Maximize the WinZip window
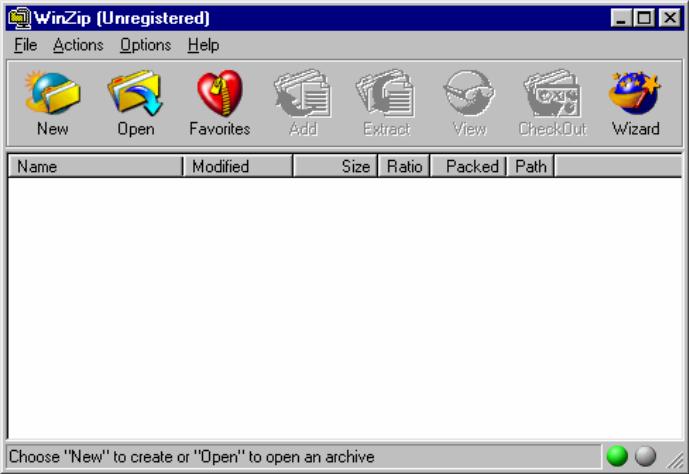689x474 pixels. [x=644, y=18]
